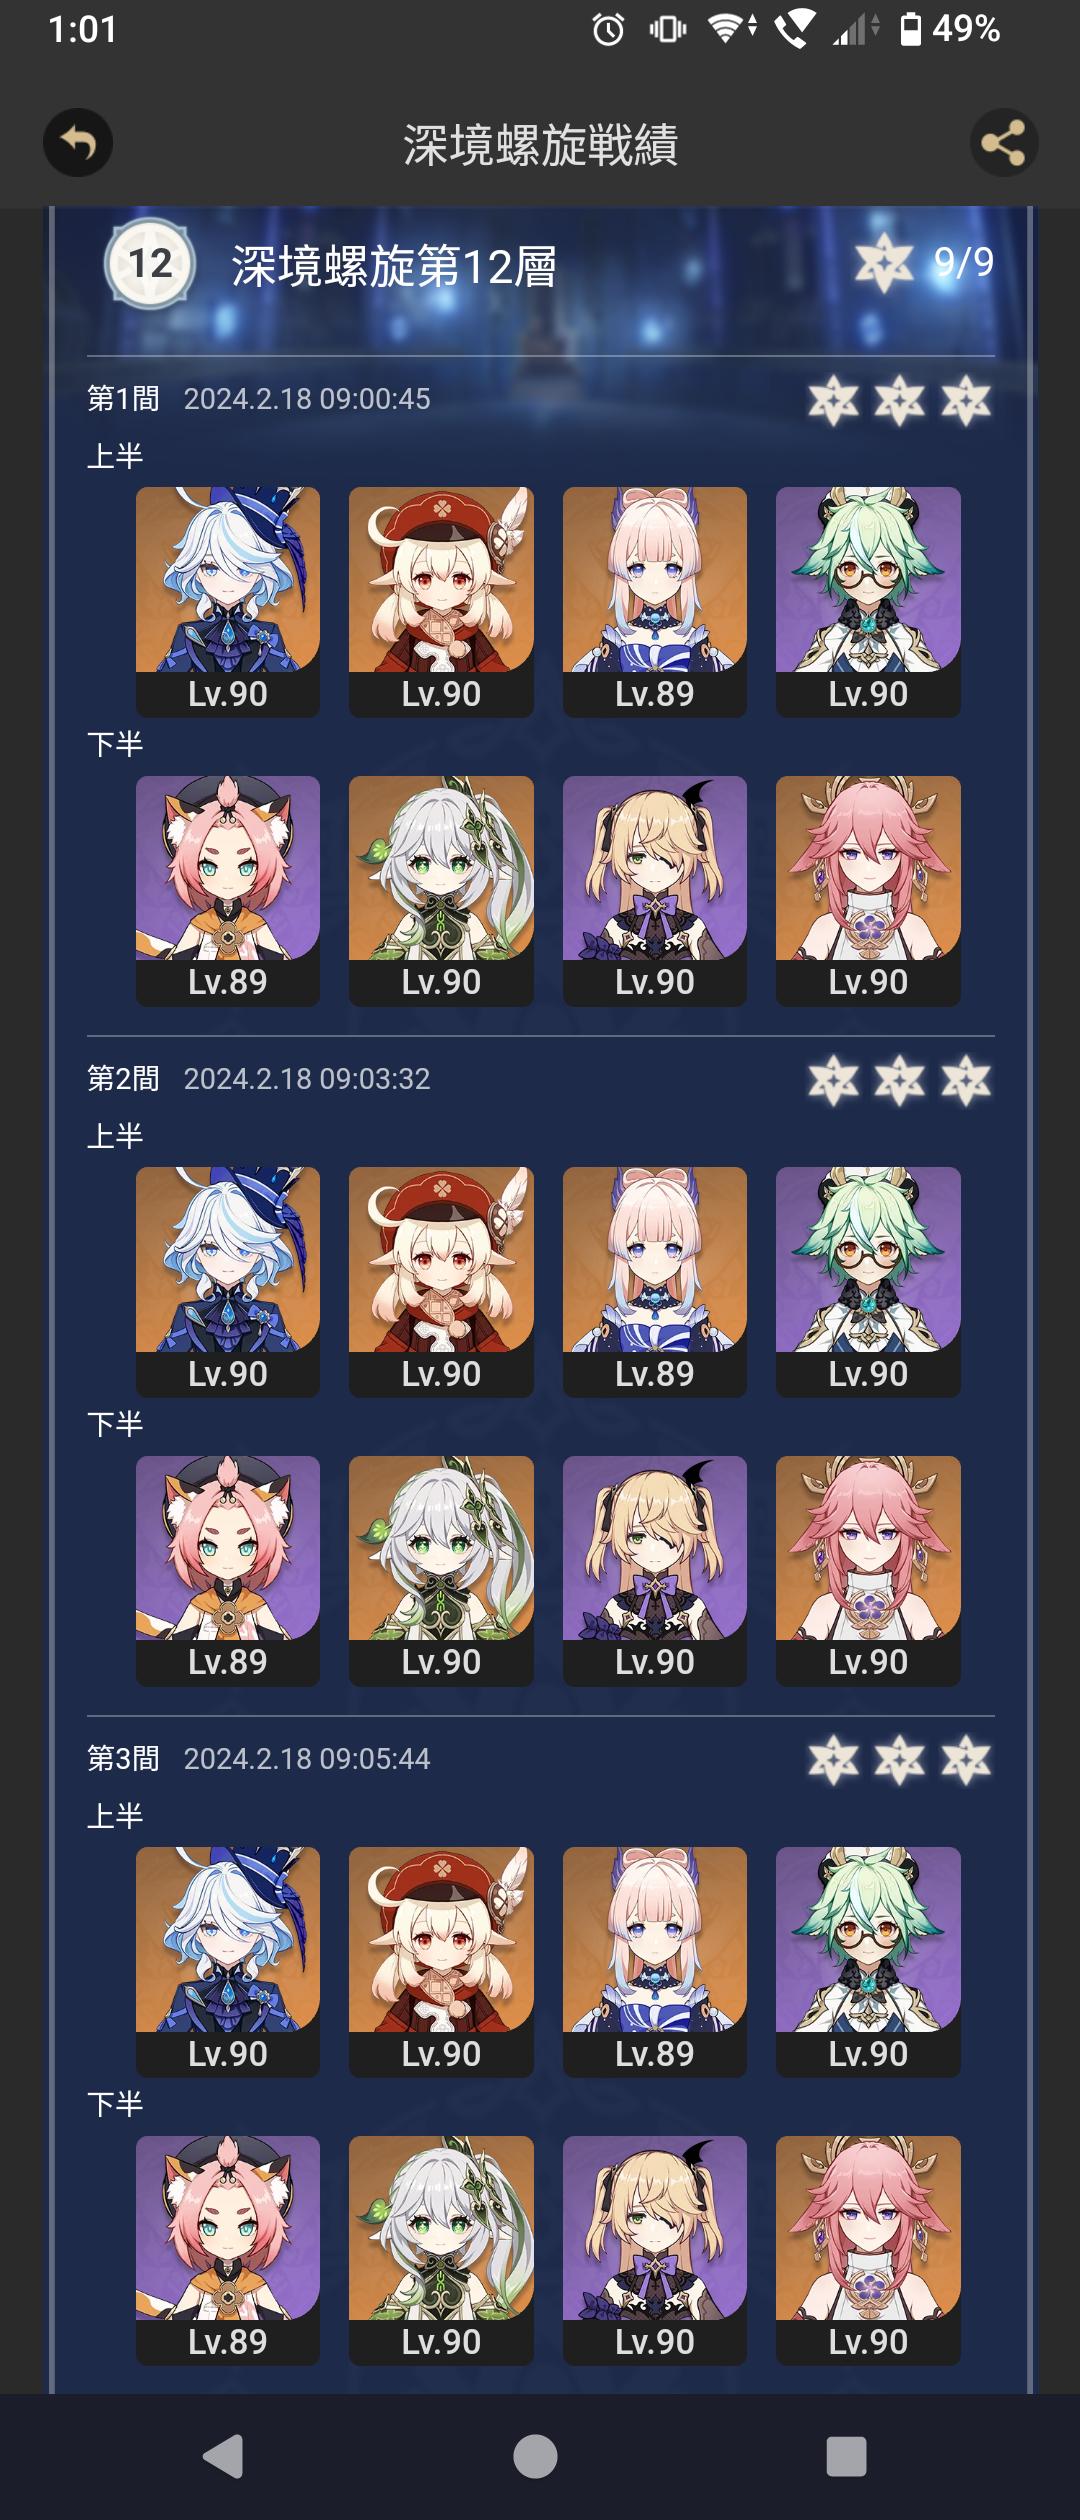Select pink-haired fox character in chamber 3
Screen dimensions: 1080x2520
pyautogui.click(x=868, y=2251)
